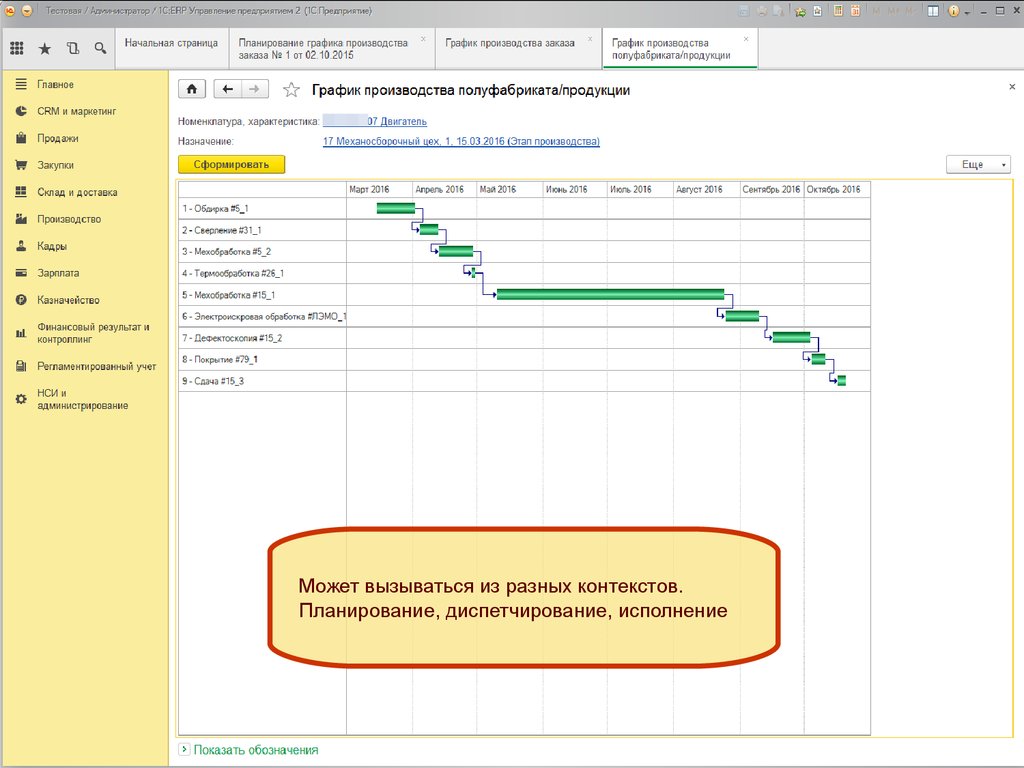Click the search magnifier icon
1024x768 pixels.
(x=100, y=48)
